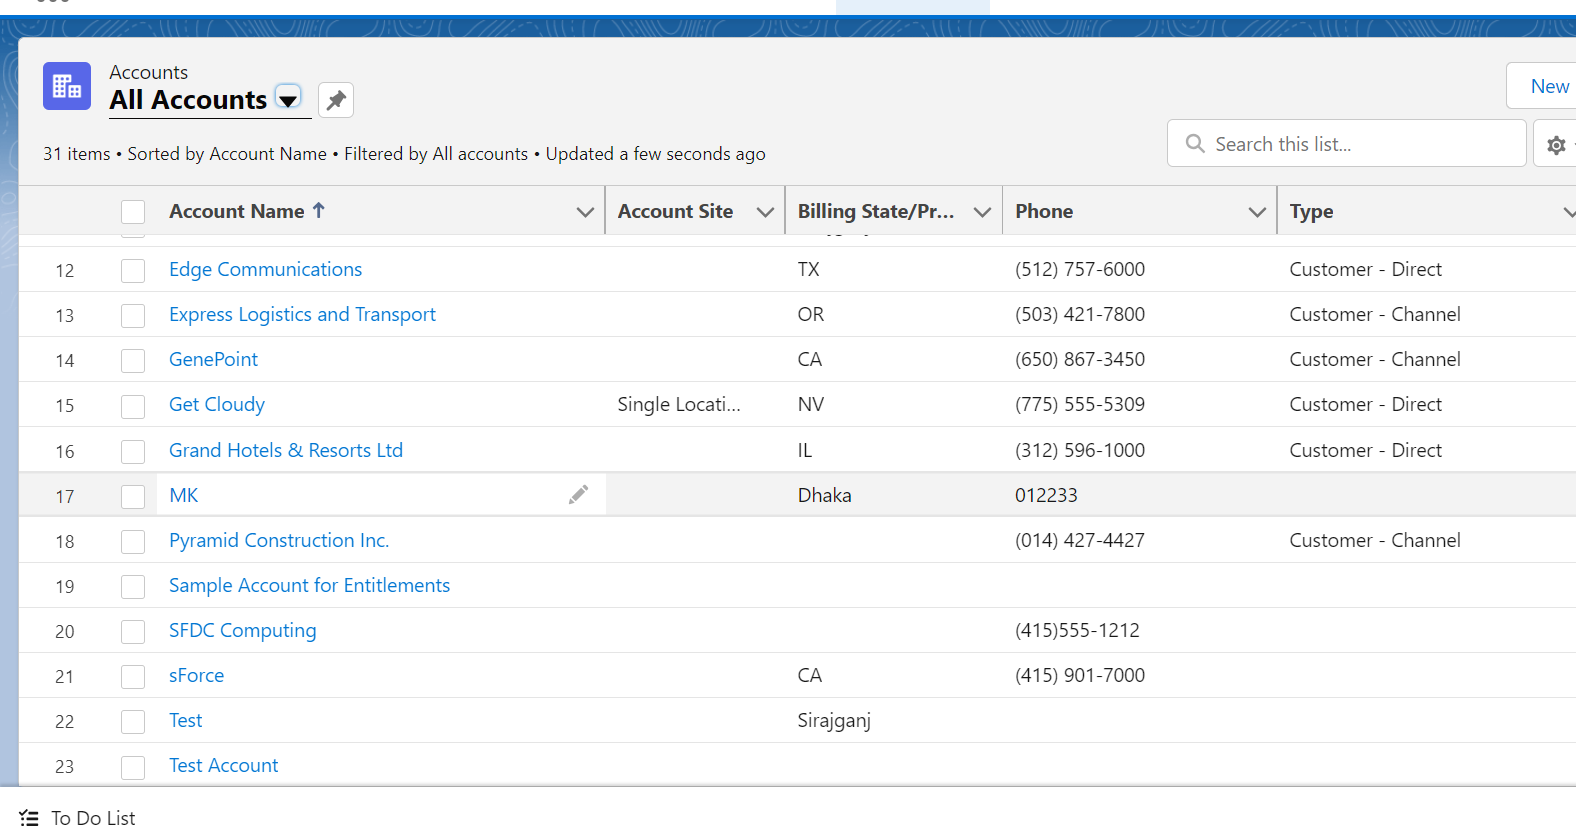Open Grand Hotels & Resorts Ltd
The height and width of the screenshot is (826, 1576).
coord(286,450)
